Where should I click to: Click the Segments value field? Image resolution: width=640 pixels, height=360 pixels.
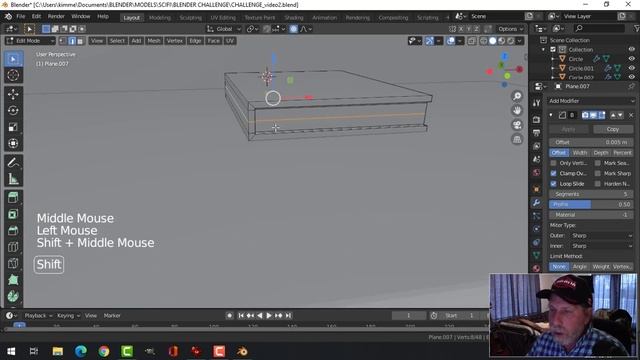click(591, 194)
